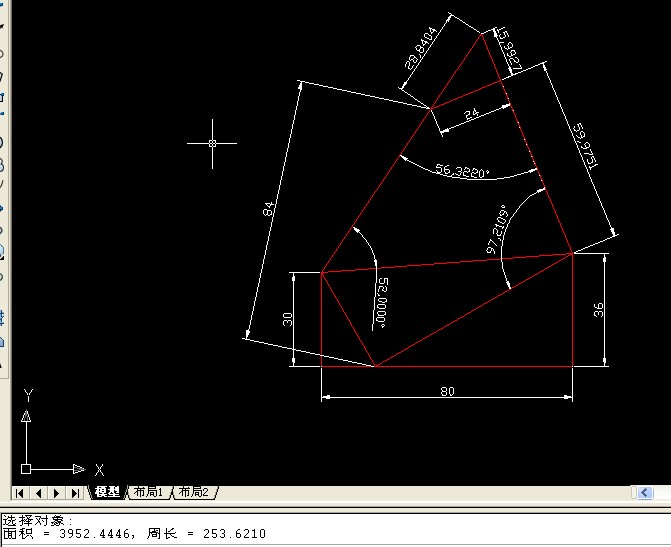
Task: Click the horizontal scrollbar left arrow
Action: 645,493
